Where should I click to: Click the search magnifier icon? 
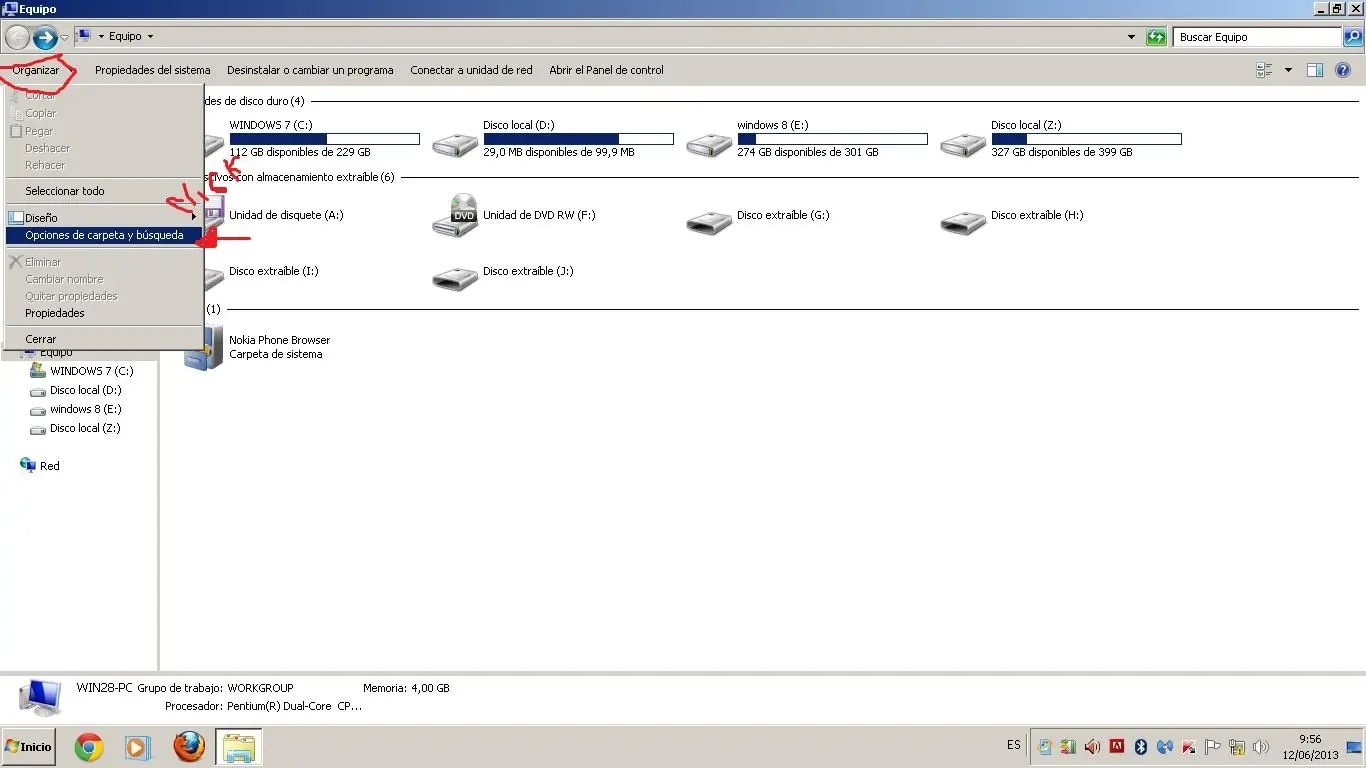(x=1352, y=37)
